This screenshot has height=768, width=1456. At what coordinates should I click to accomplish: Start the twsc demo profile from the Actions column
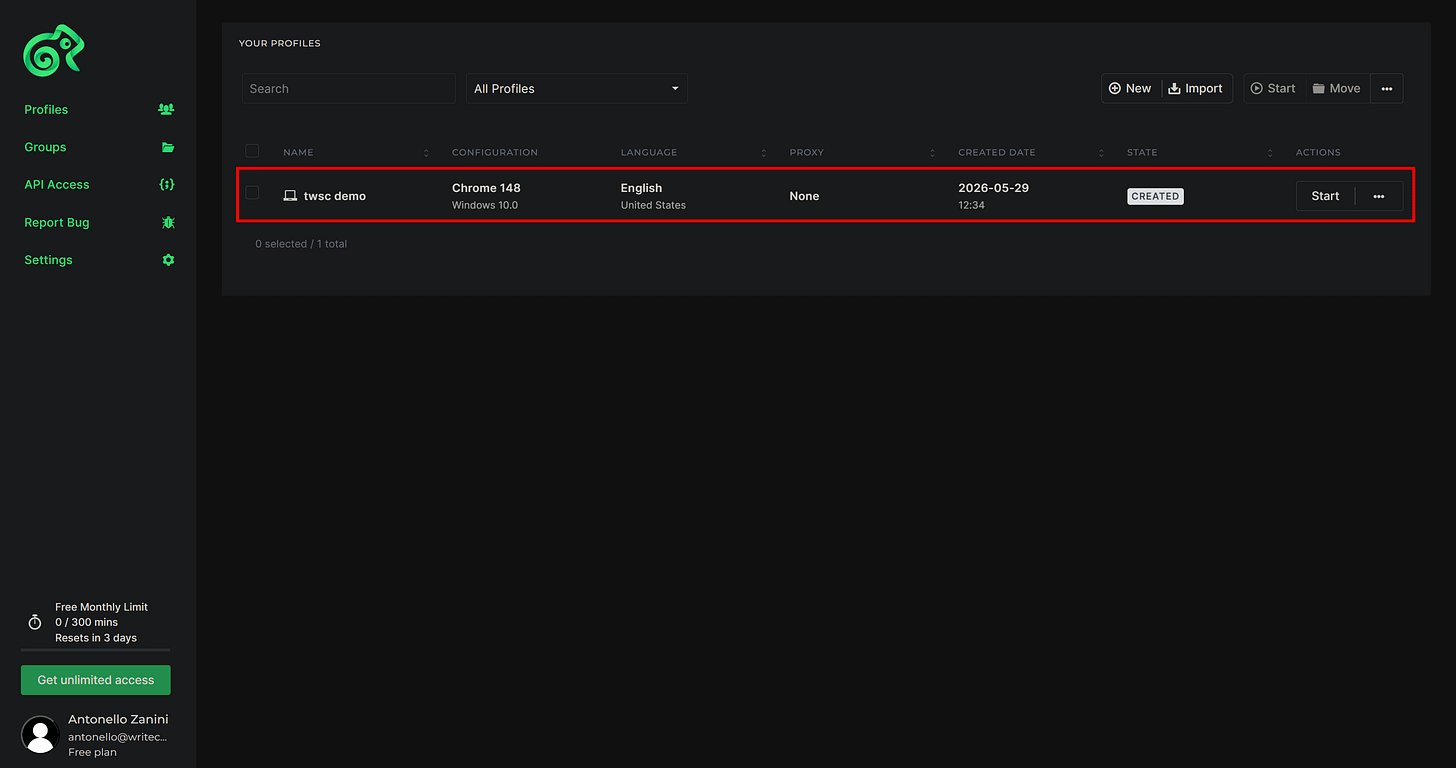[1325, 196]
